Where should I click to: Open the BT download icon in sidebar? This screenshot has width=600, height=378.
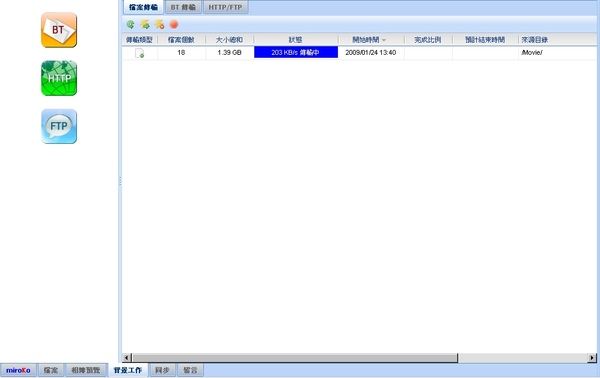[59, 30]
